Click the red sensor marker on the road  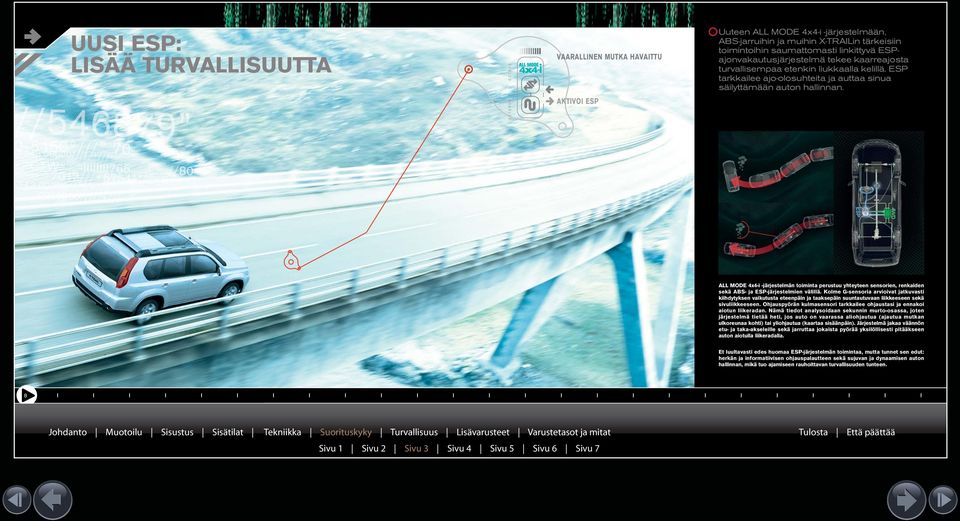pos(291,260)
